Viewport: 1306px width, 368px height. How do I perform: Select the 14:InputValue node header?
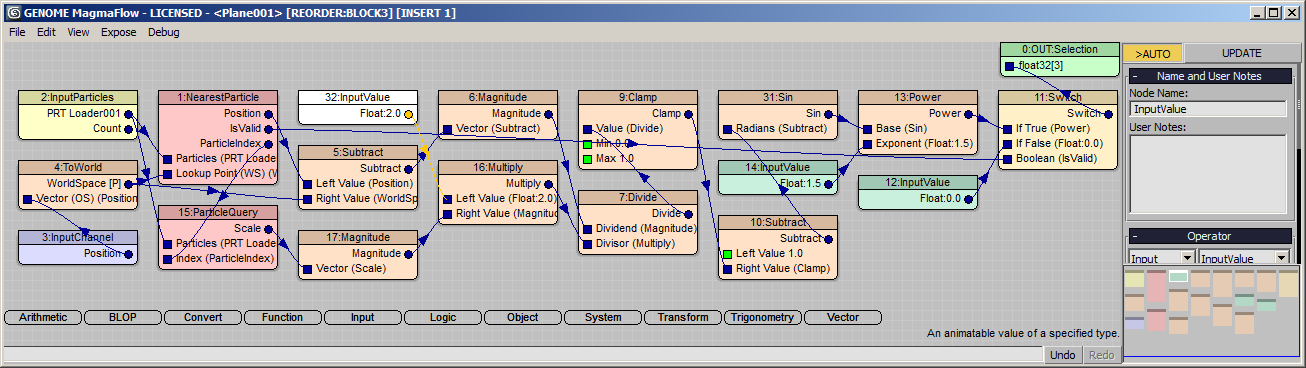pyautogui.click(x=778, y=168)
